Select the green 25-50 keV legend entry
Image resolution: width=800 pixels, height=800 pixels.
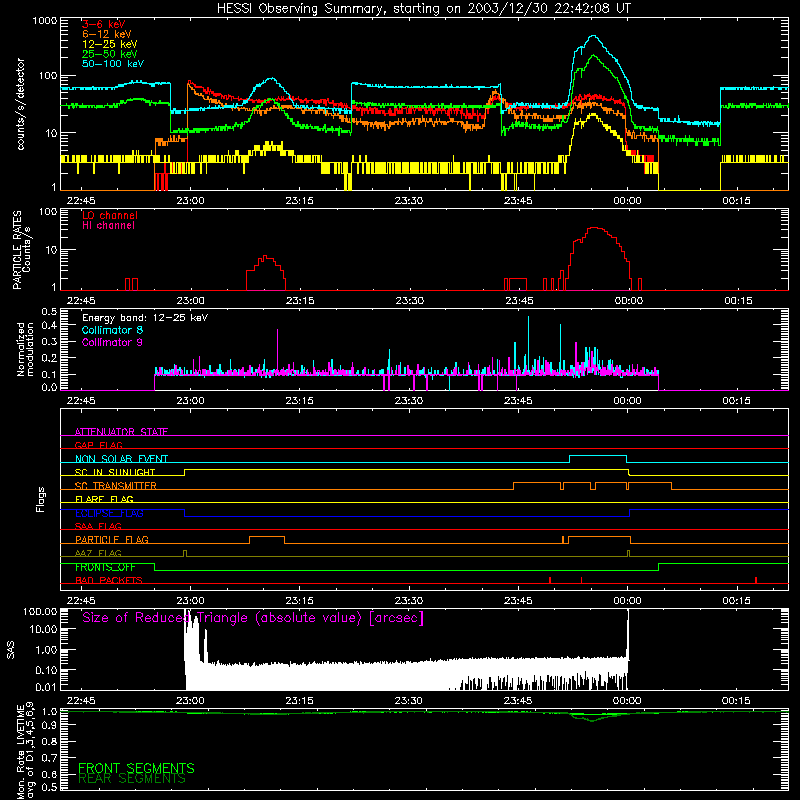pyautogui.click(x=110, y=54)
